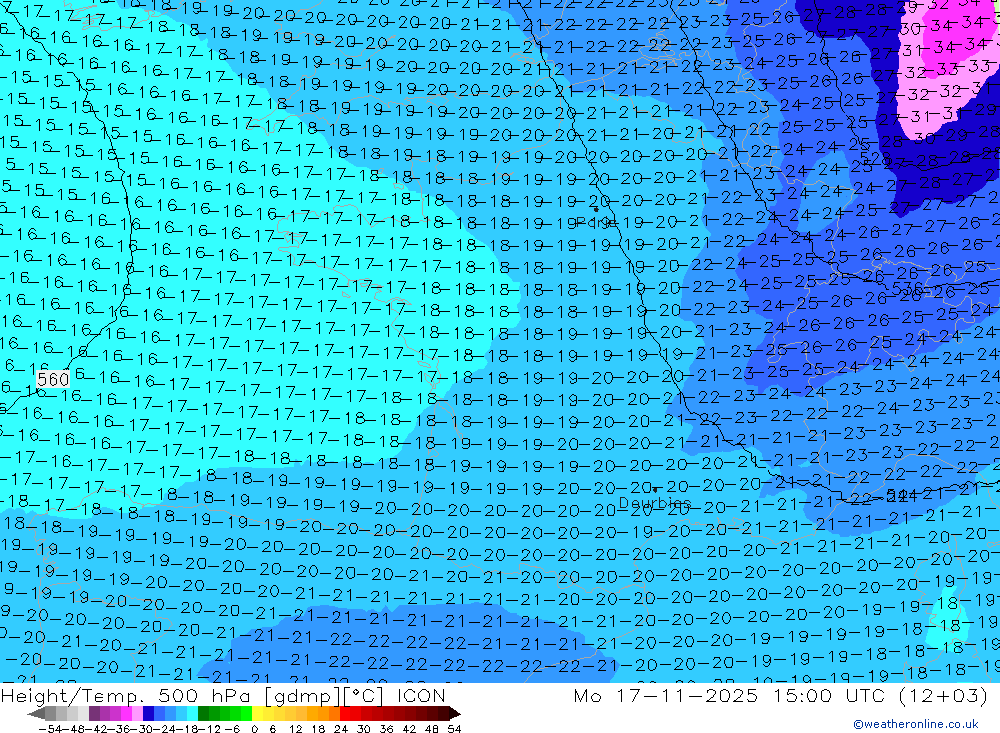This screenshot has width=1000, height=733.
Task: Click the 536 contour label
Action: coord(907,289)
